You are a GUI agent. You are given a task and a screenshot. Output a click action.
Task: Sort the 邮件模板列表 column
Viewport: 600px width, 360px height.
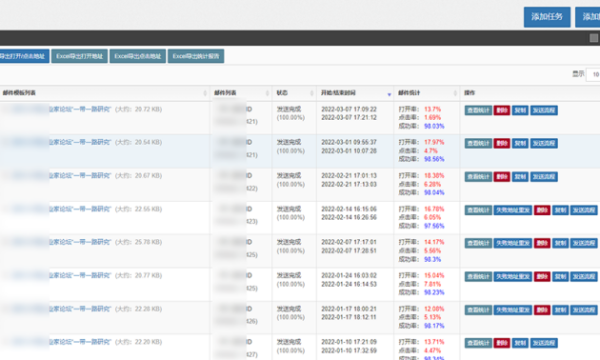click(205, 93)
